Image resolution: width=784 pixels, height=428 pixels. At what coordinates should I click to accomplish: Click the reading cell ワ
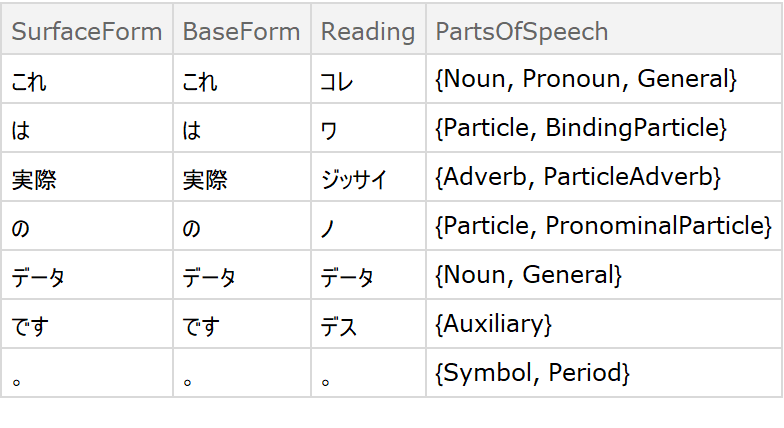pyautogui.click(x=329, y=129)
